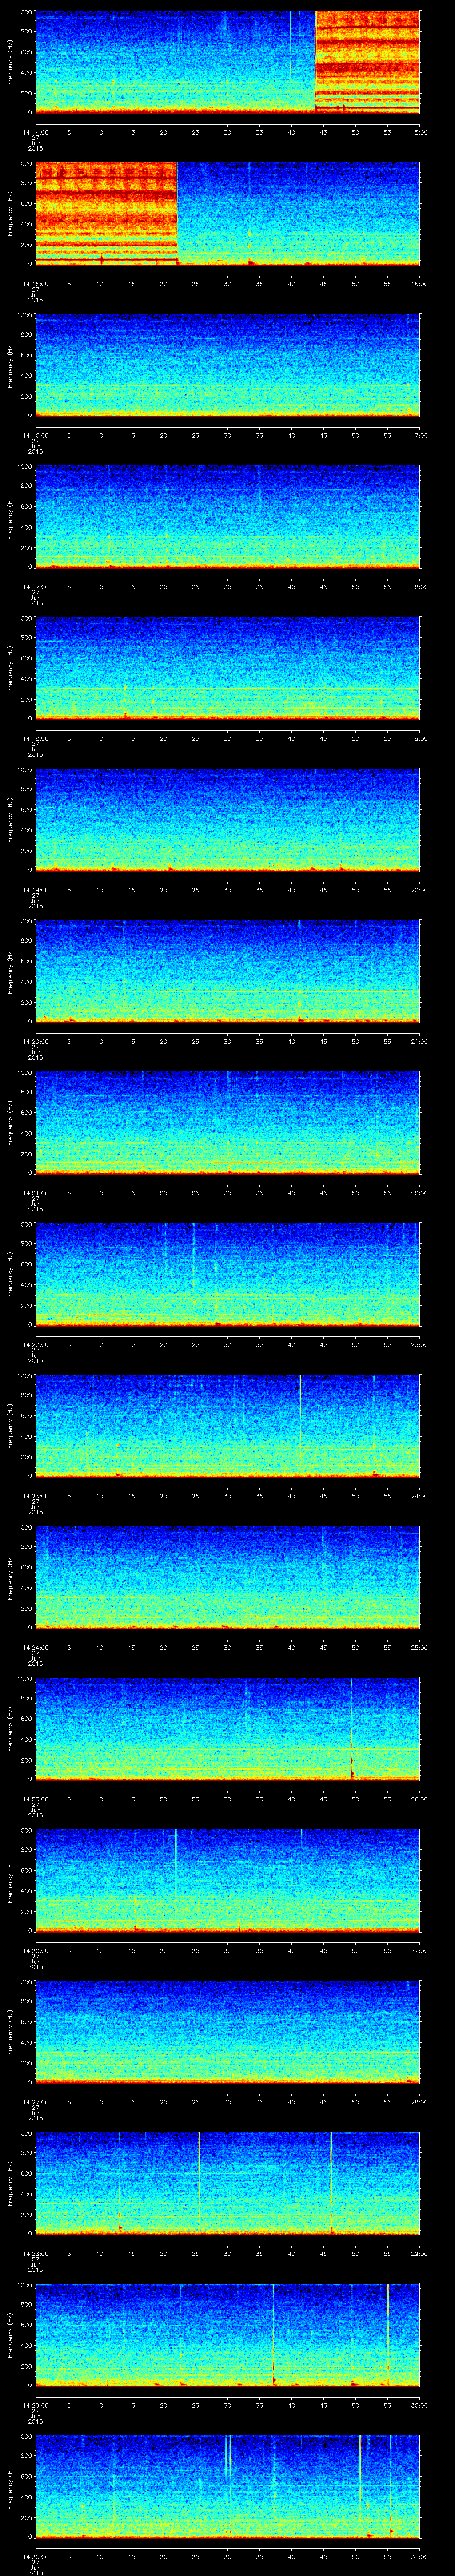Select the 14:16:00 start time label
Viewport: 455px width, 2576px height.
click(35, 434)
